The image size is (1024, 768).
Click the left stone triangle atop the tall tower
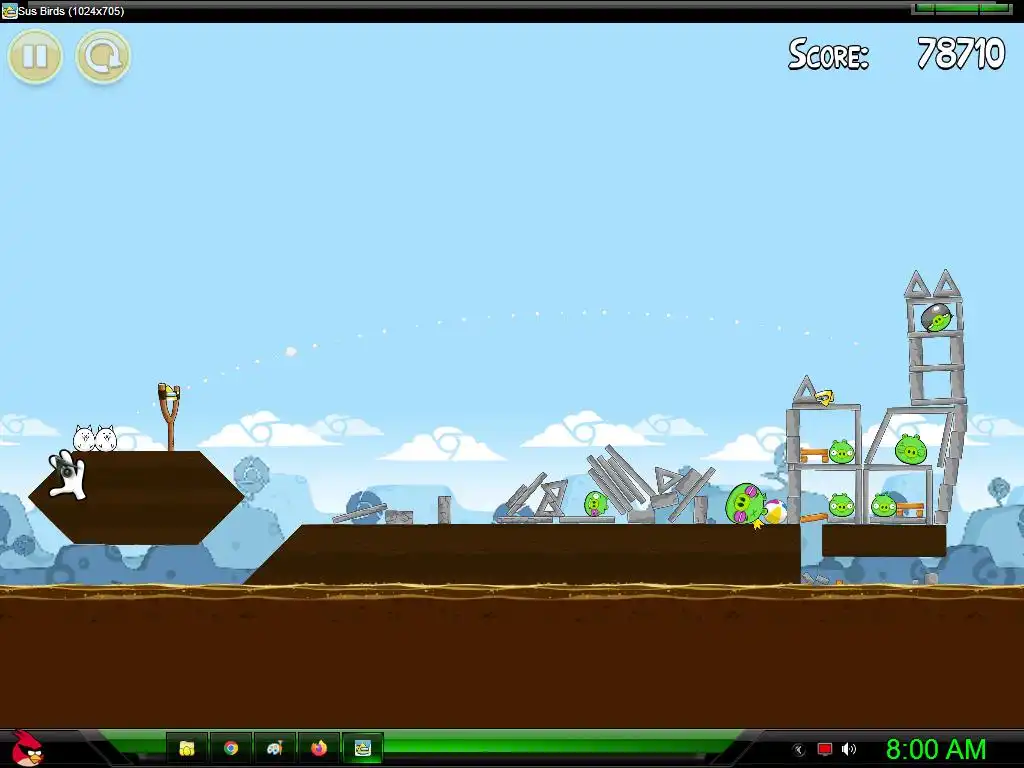917,285
